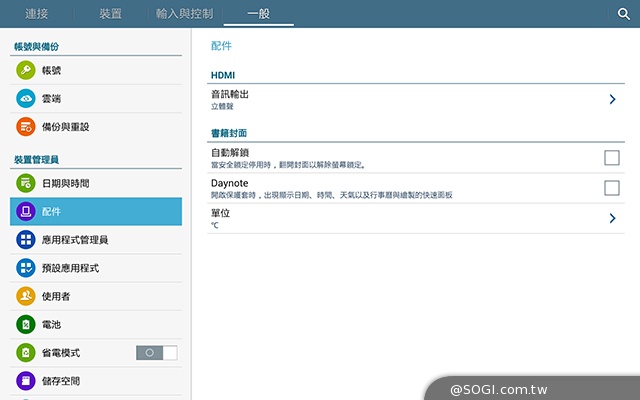Click the 電池 battery icon

[x=26, y=325]
